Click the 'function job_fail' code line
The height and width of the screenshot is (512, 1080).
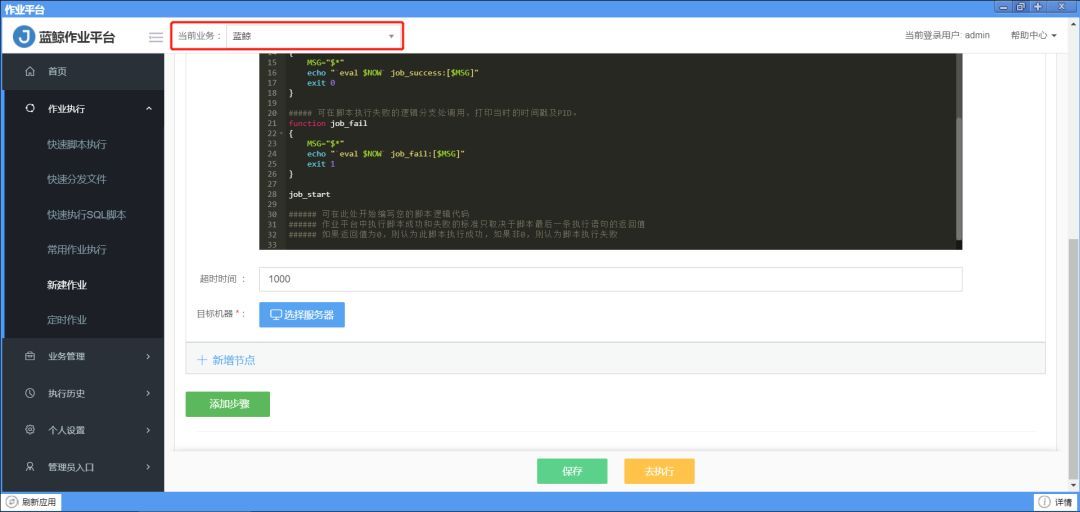pos(328,123)
